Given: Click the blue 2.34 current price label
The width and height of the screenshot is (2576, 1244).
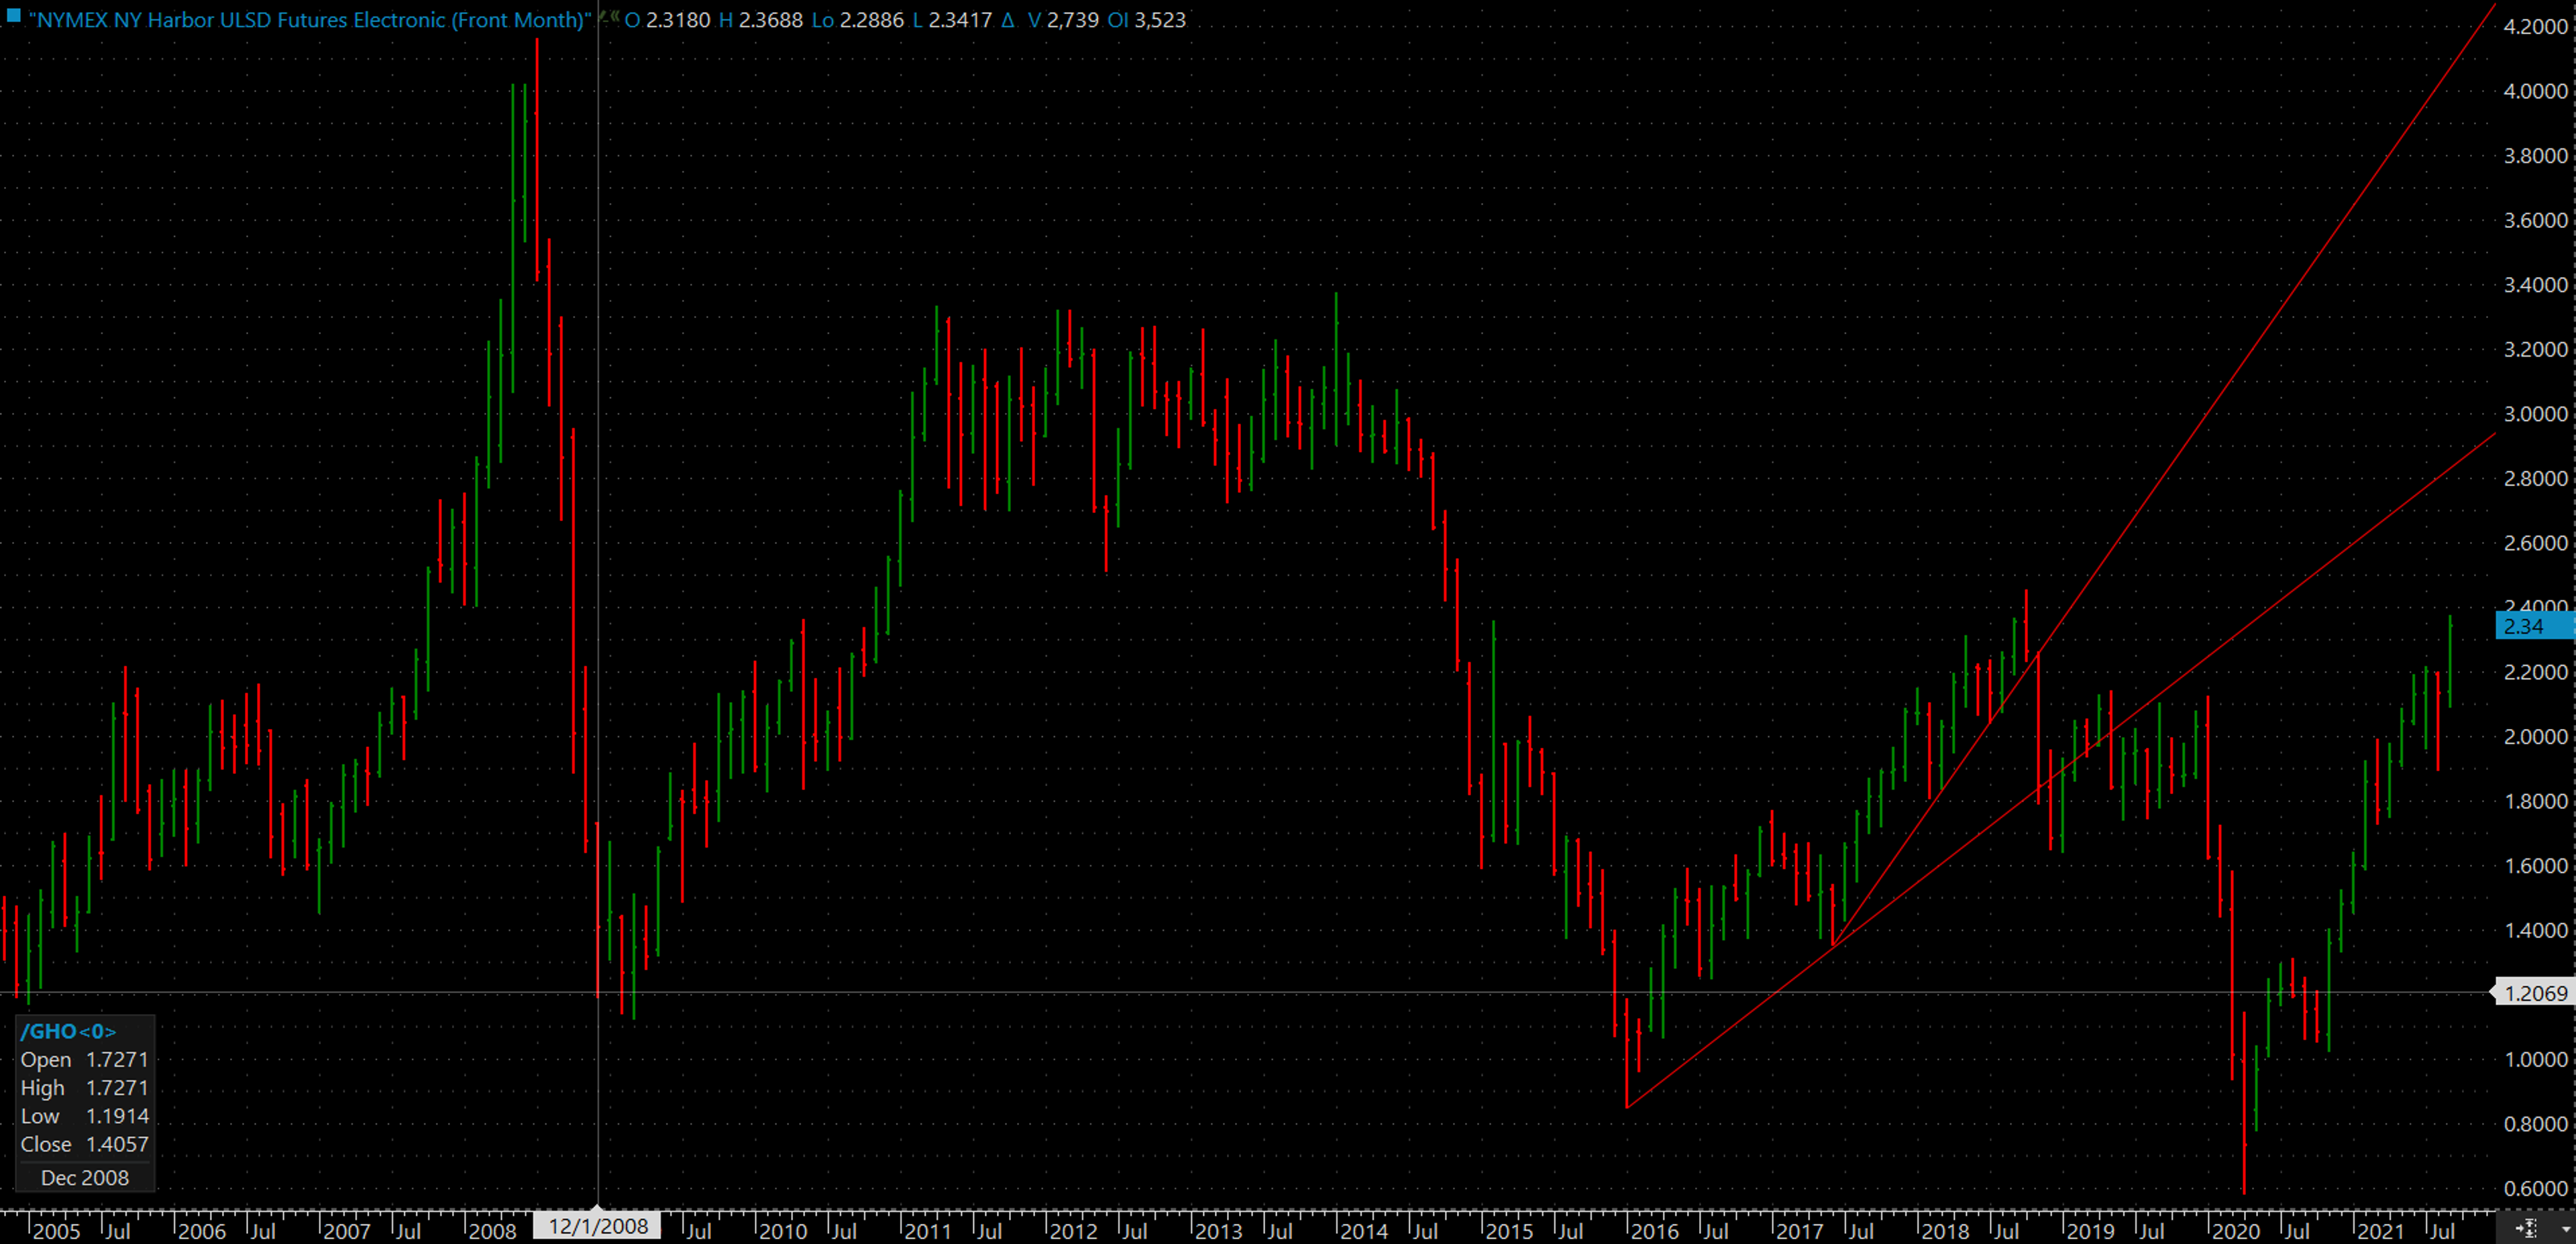Looking at the screenshot, I should [2535, 626].
